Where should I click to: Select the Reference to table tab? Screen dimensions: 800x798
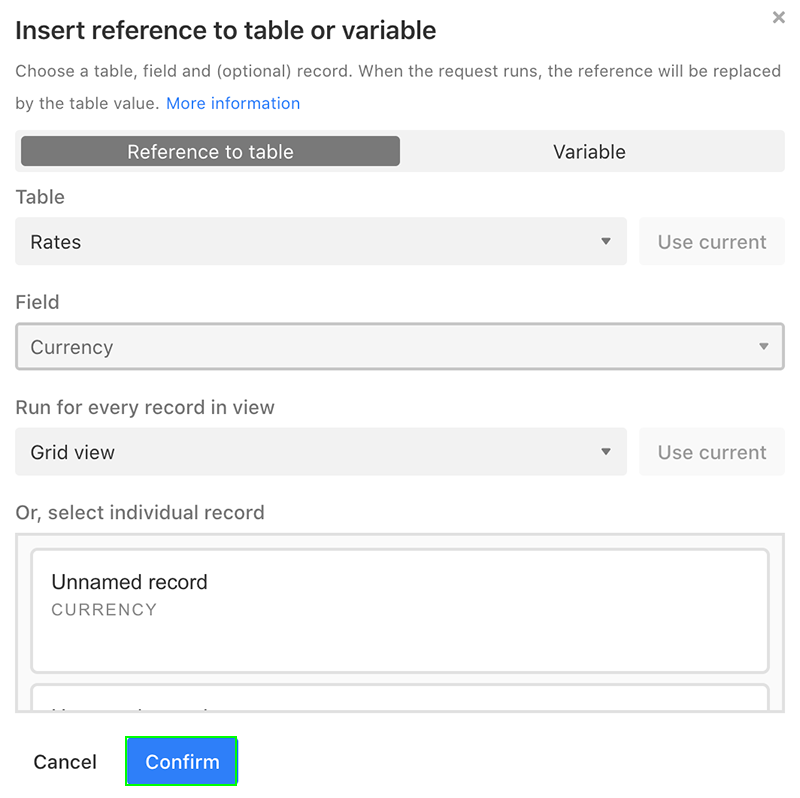tap(210, 151)
